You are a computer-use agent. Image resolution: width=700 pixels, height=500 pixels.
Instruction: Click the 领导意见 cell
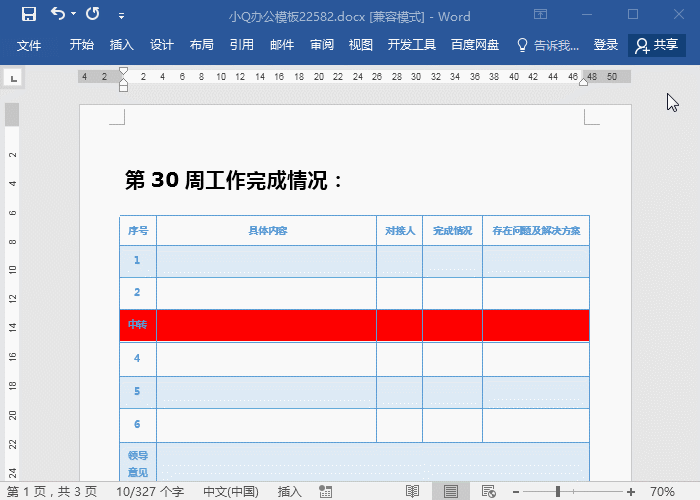(138, 463)
